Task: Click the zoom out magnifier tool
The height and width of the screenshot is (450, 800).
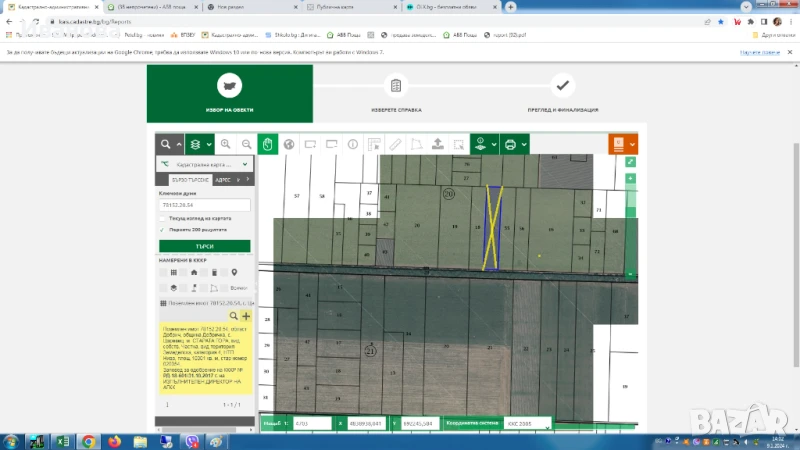Action: point(246,144)
